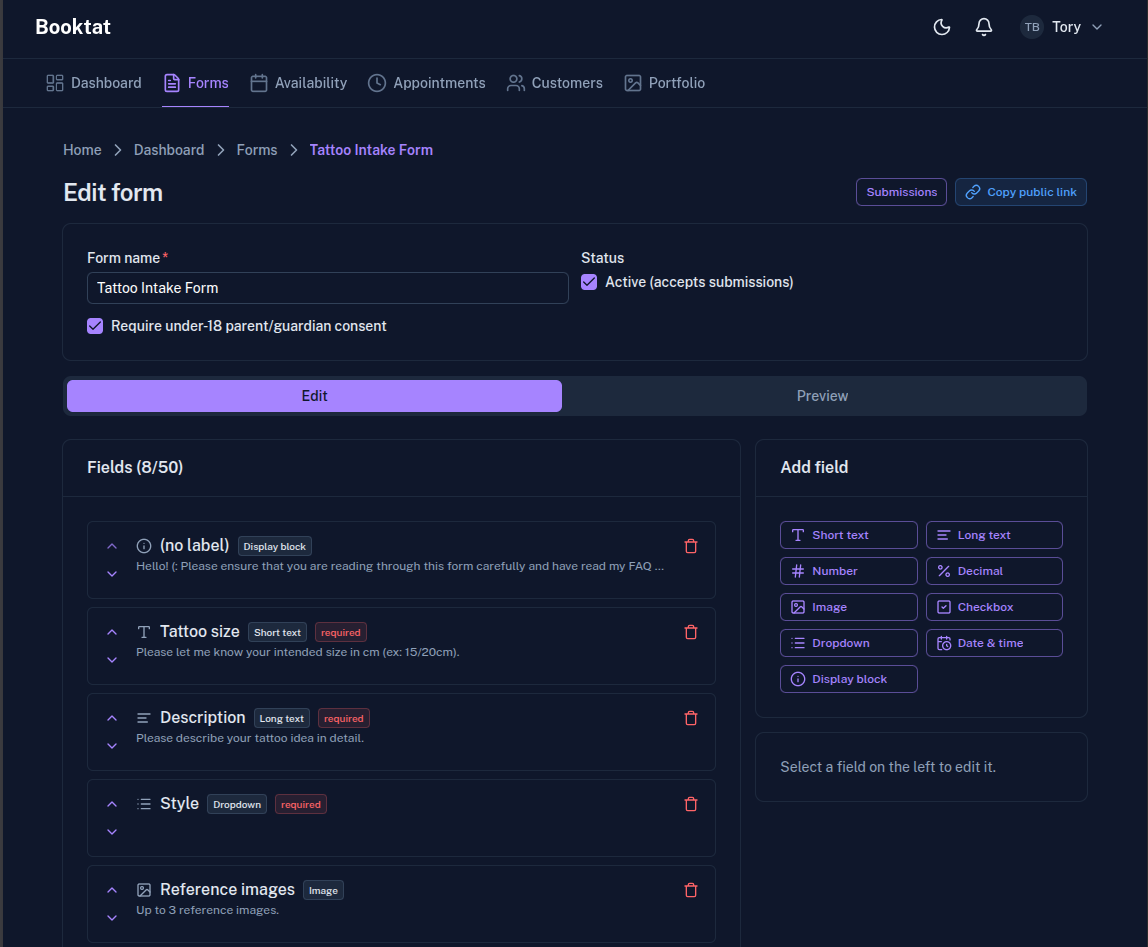This screenshot has width=1148, height=947.
Task: Delete the Reference images field
Action: (x=690, y=890)
